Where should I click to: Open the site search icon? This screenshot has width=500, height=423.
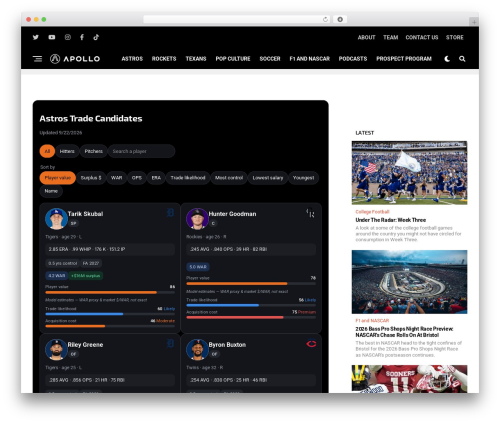[x=462, y=59]
